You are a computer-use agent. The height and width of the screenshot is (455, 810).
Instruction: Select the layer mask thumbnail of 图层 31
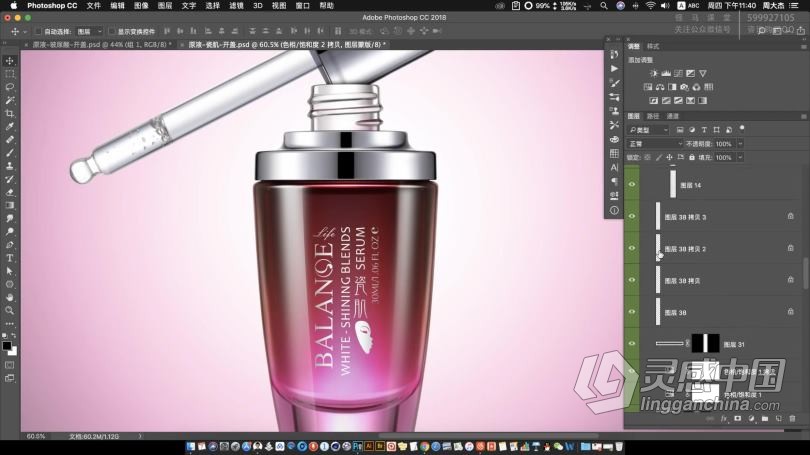(x=705, y=343)
